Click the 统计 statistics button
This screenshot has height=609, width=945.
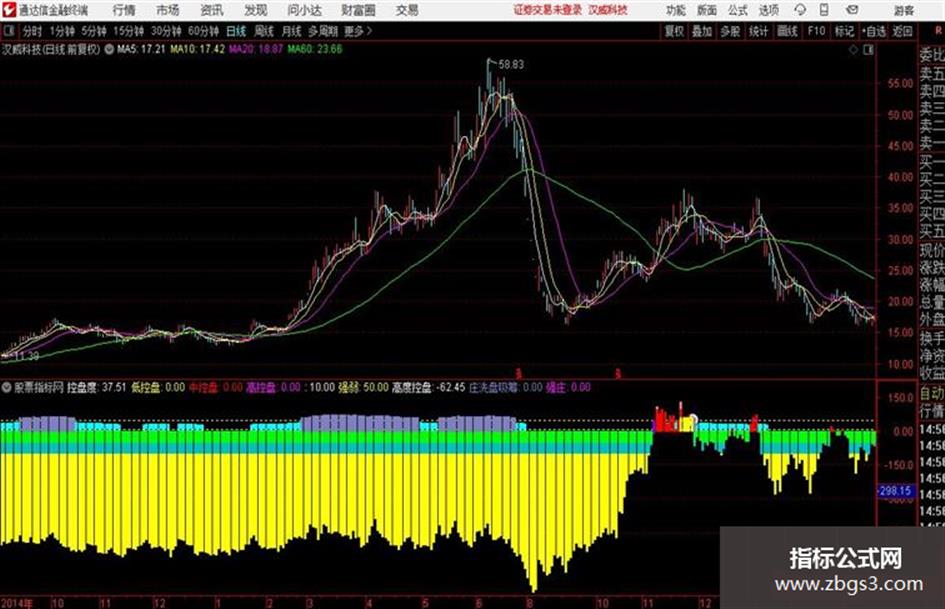click(758, 31)
